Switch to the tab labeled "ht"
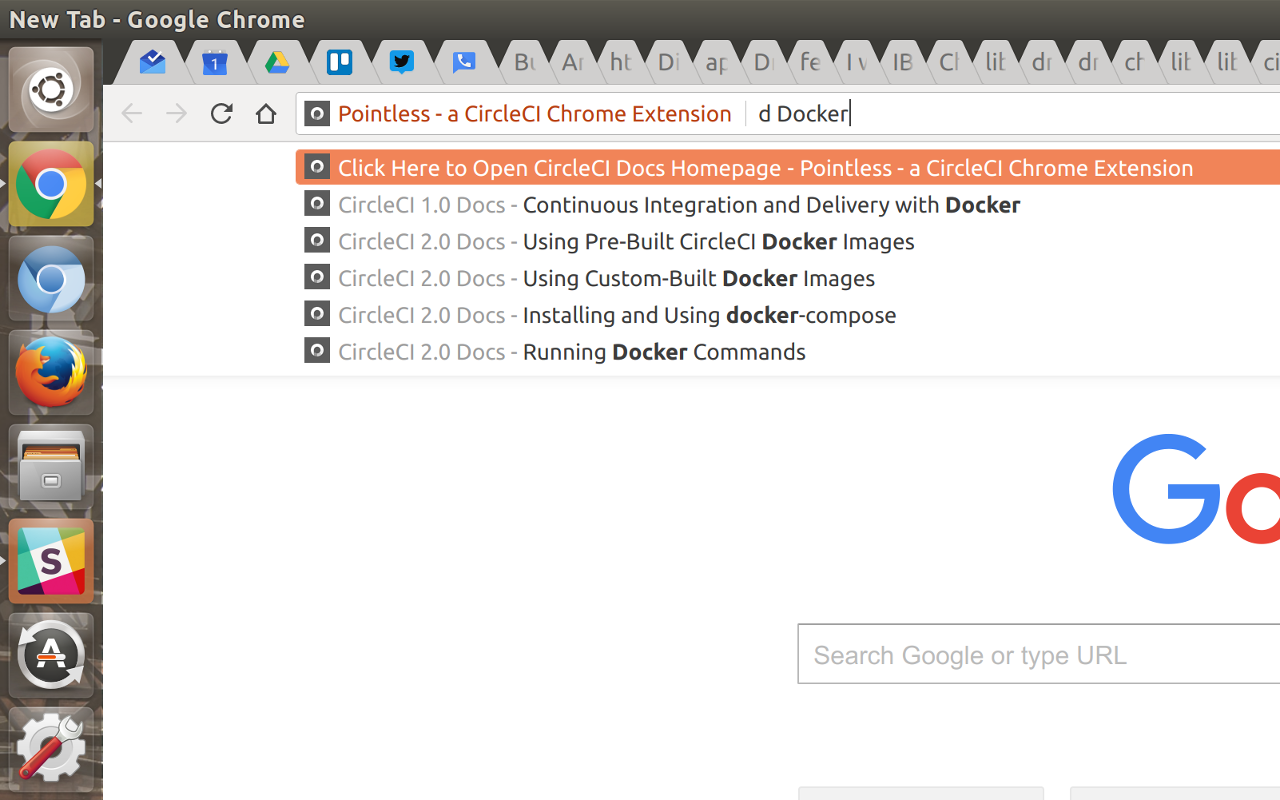Screen dimensions: 1280x800 click(x=620, y=63)
